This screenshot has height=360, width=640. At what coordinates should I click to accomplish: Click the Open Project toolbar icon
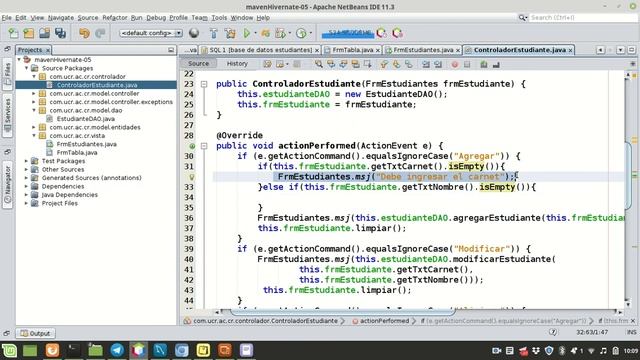[x=44, y=33]
